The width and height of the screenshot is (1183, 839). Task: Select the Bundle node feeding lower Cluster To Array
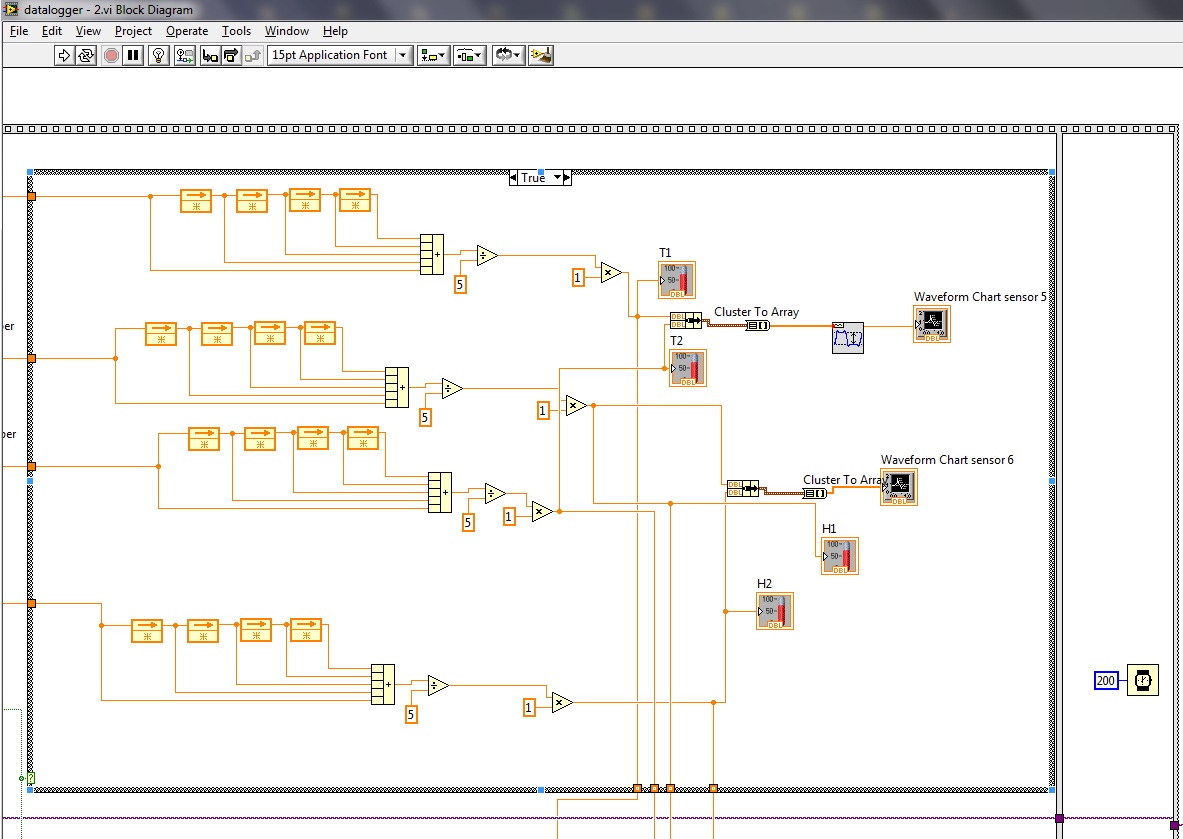(x=743, y=489)
